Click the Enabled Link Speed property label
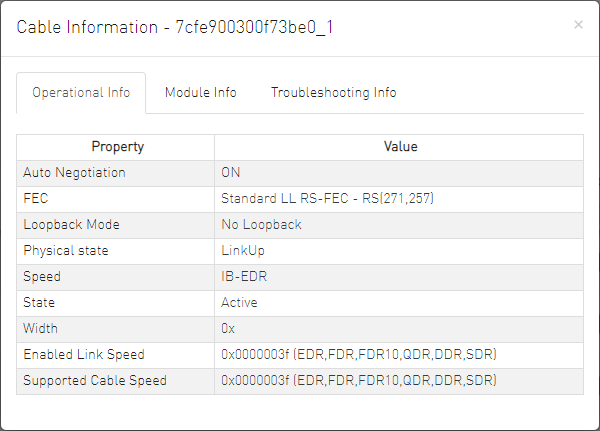Screen dimensions: 600x431 point(83,354)
